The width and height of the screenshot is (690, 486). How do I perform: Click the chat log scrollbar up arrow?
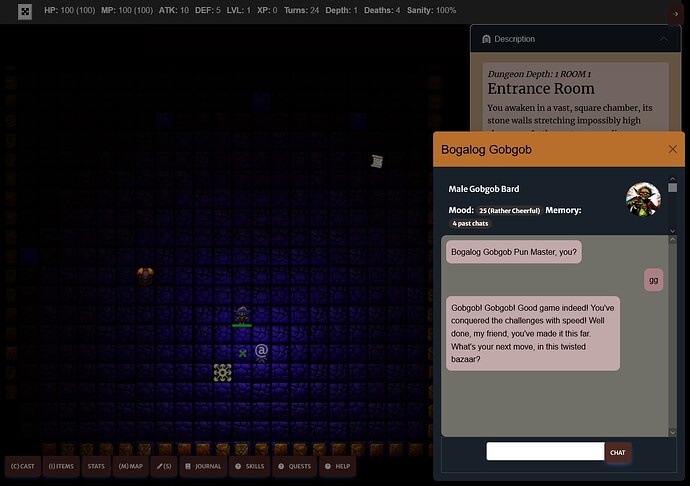point(672,240)
